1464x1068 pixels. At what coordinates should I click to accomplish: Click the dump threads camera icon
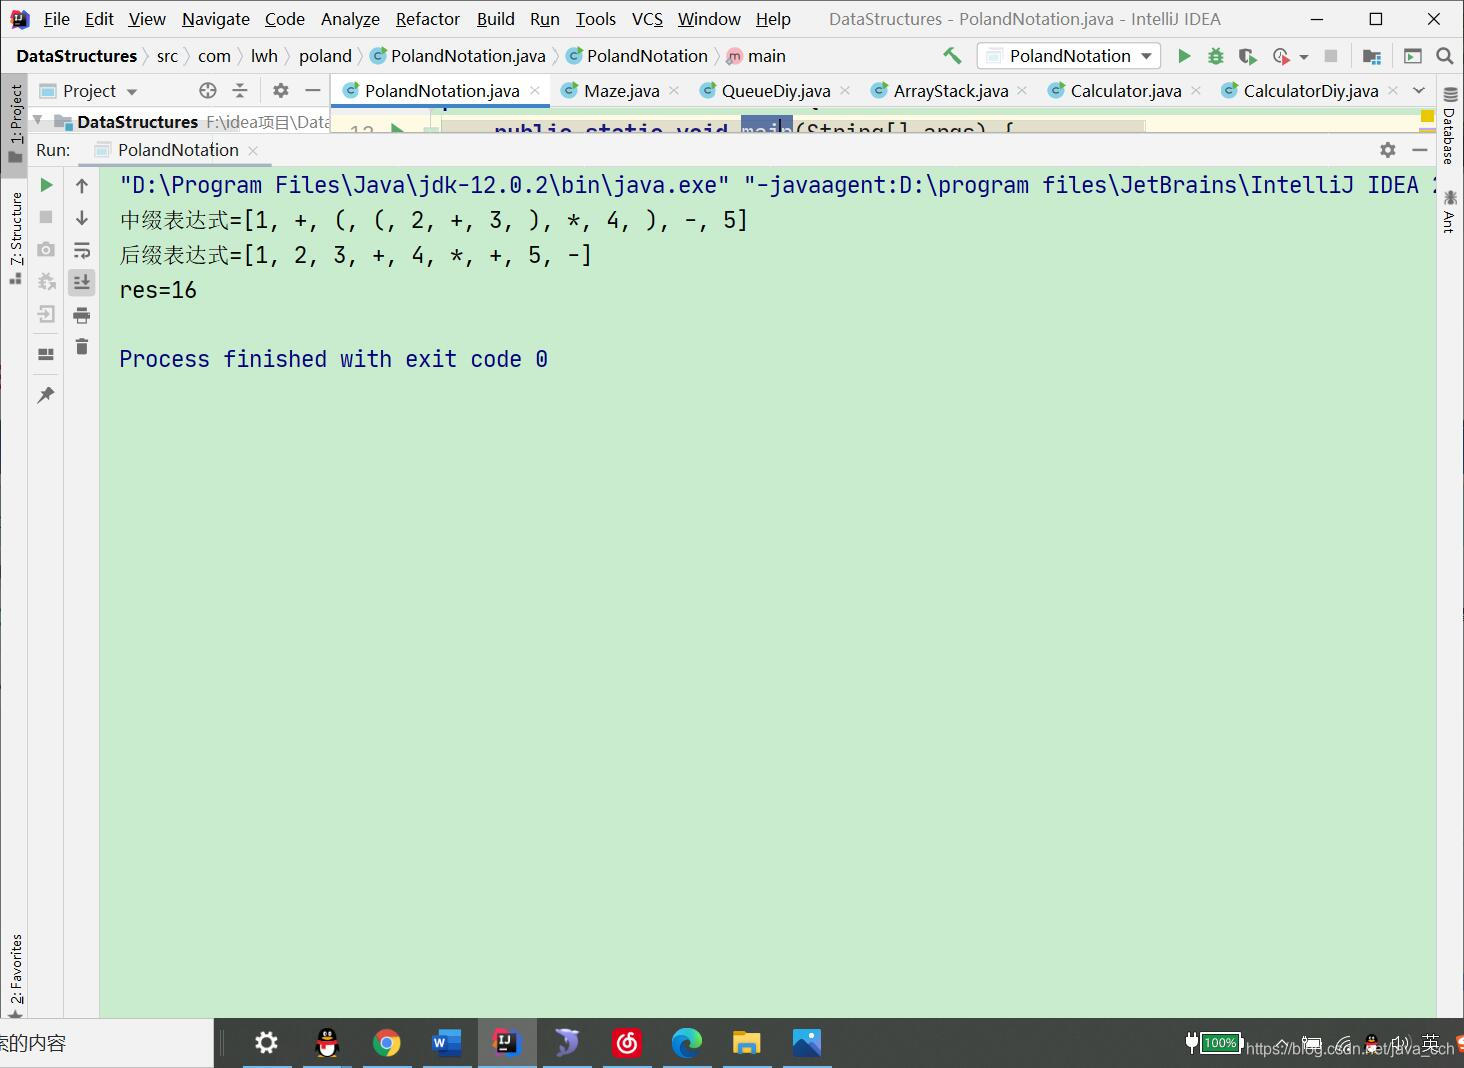click(46, 249)
